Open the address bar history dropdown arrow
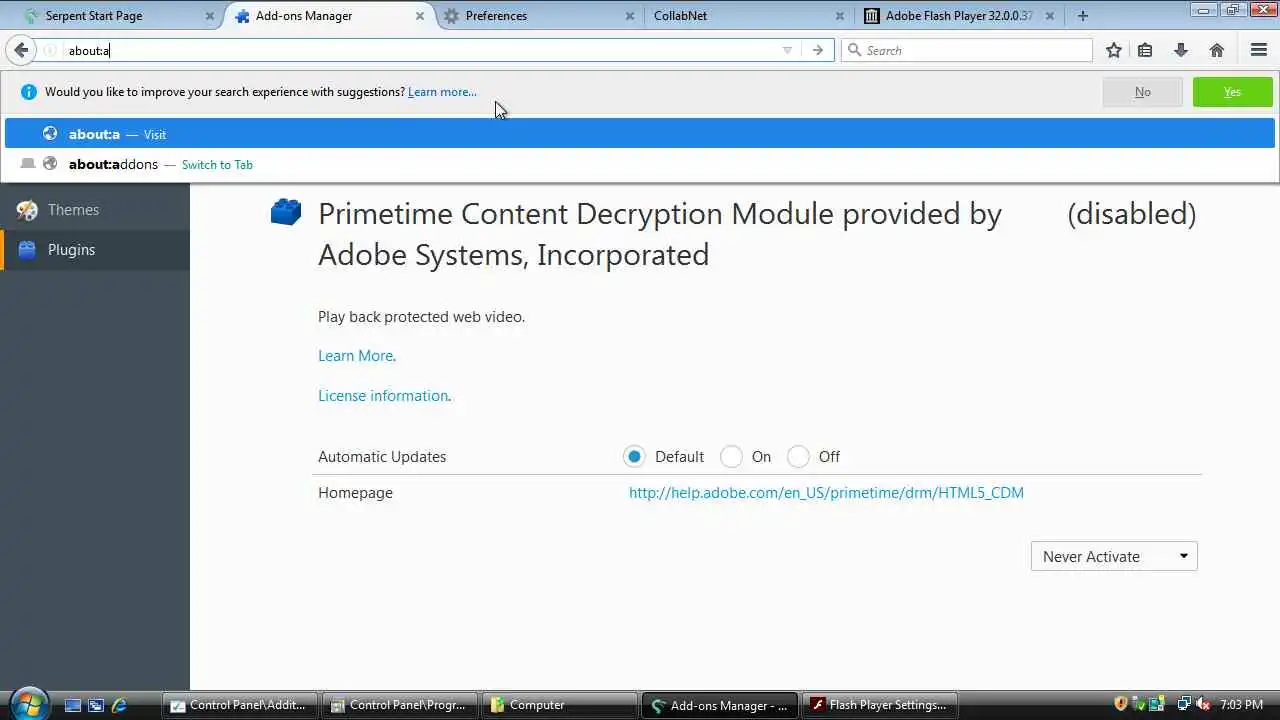This screenshot has height=720, width=1280. 787,50
